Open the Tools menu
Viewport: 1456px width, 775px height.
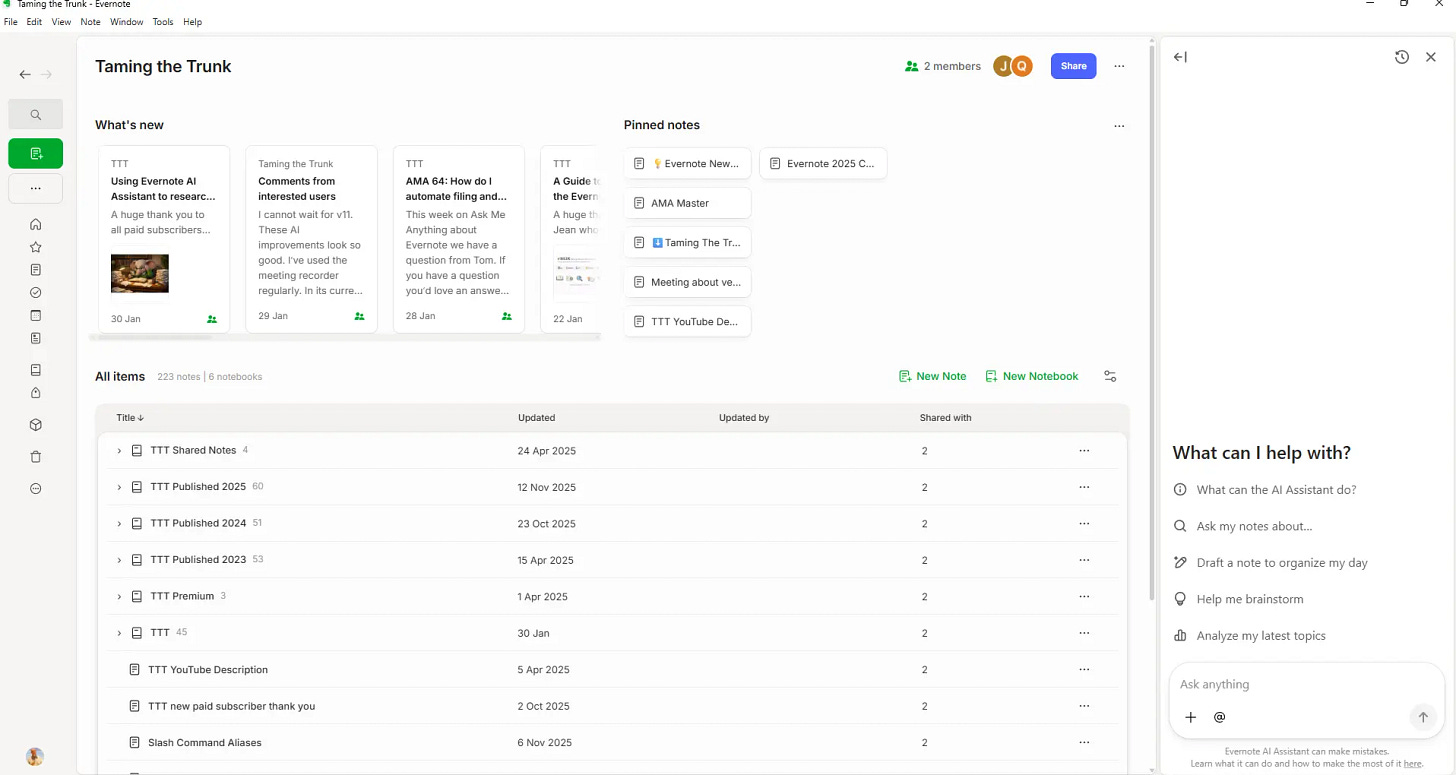163,22
